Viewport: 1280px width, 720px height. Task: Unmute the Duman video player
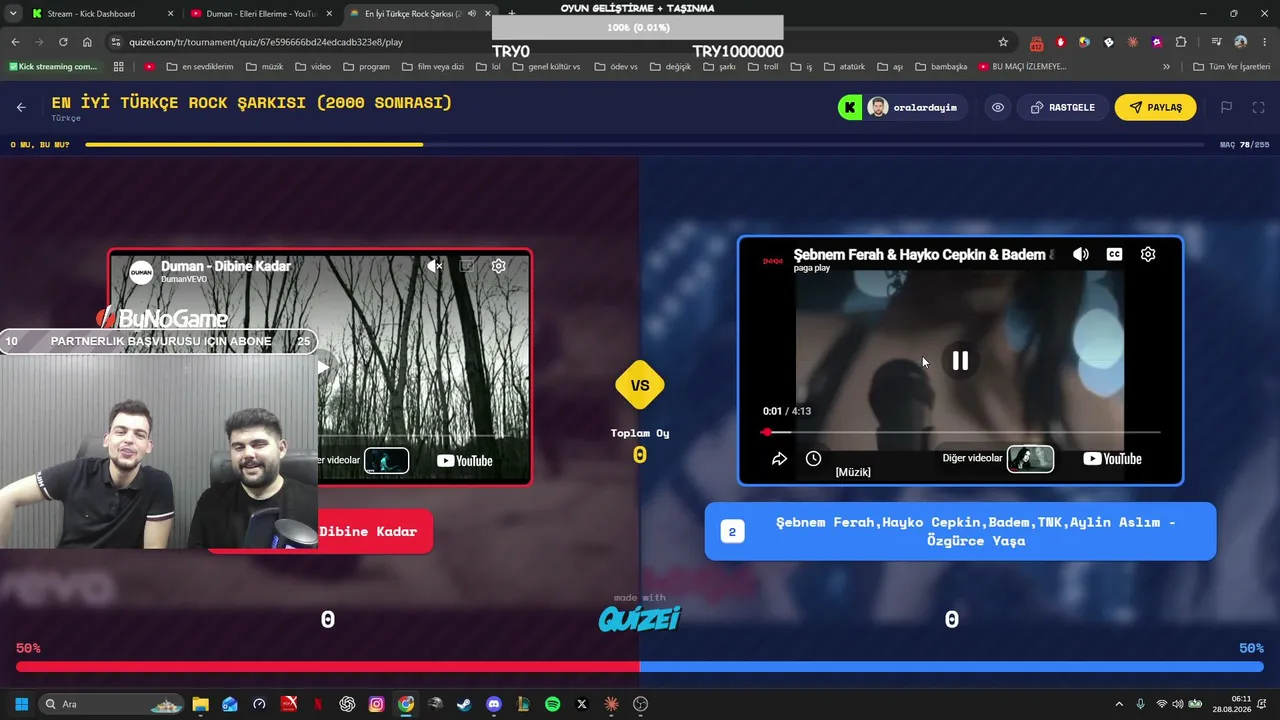coord(434,266)
